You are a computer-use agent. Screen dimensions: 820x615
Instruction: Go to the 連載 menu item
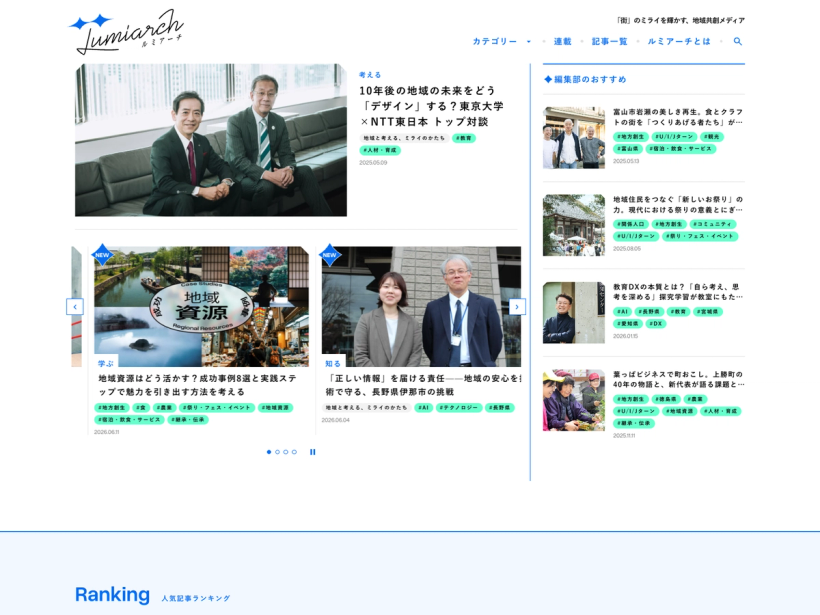(x=563, y=41)
